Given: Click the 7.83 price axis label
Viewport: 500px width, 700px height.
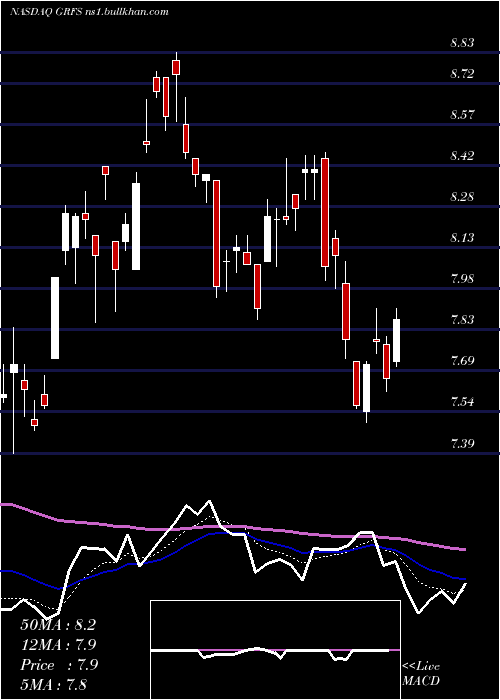Looking at the screenshot, I should 462,320.
